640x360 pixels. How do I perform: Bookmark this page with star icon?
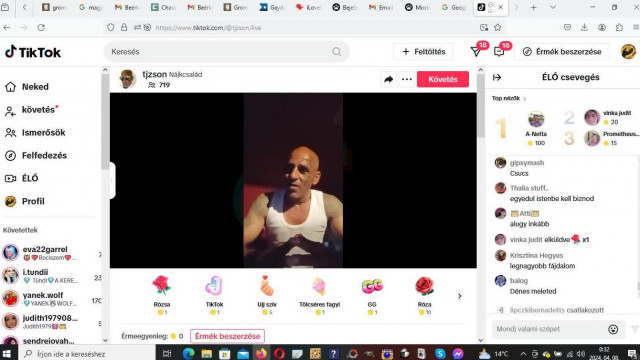coord(498,27)
